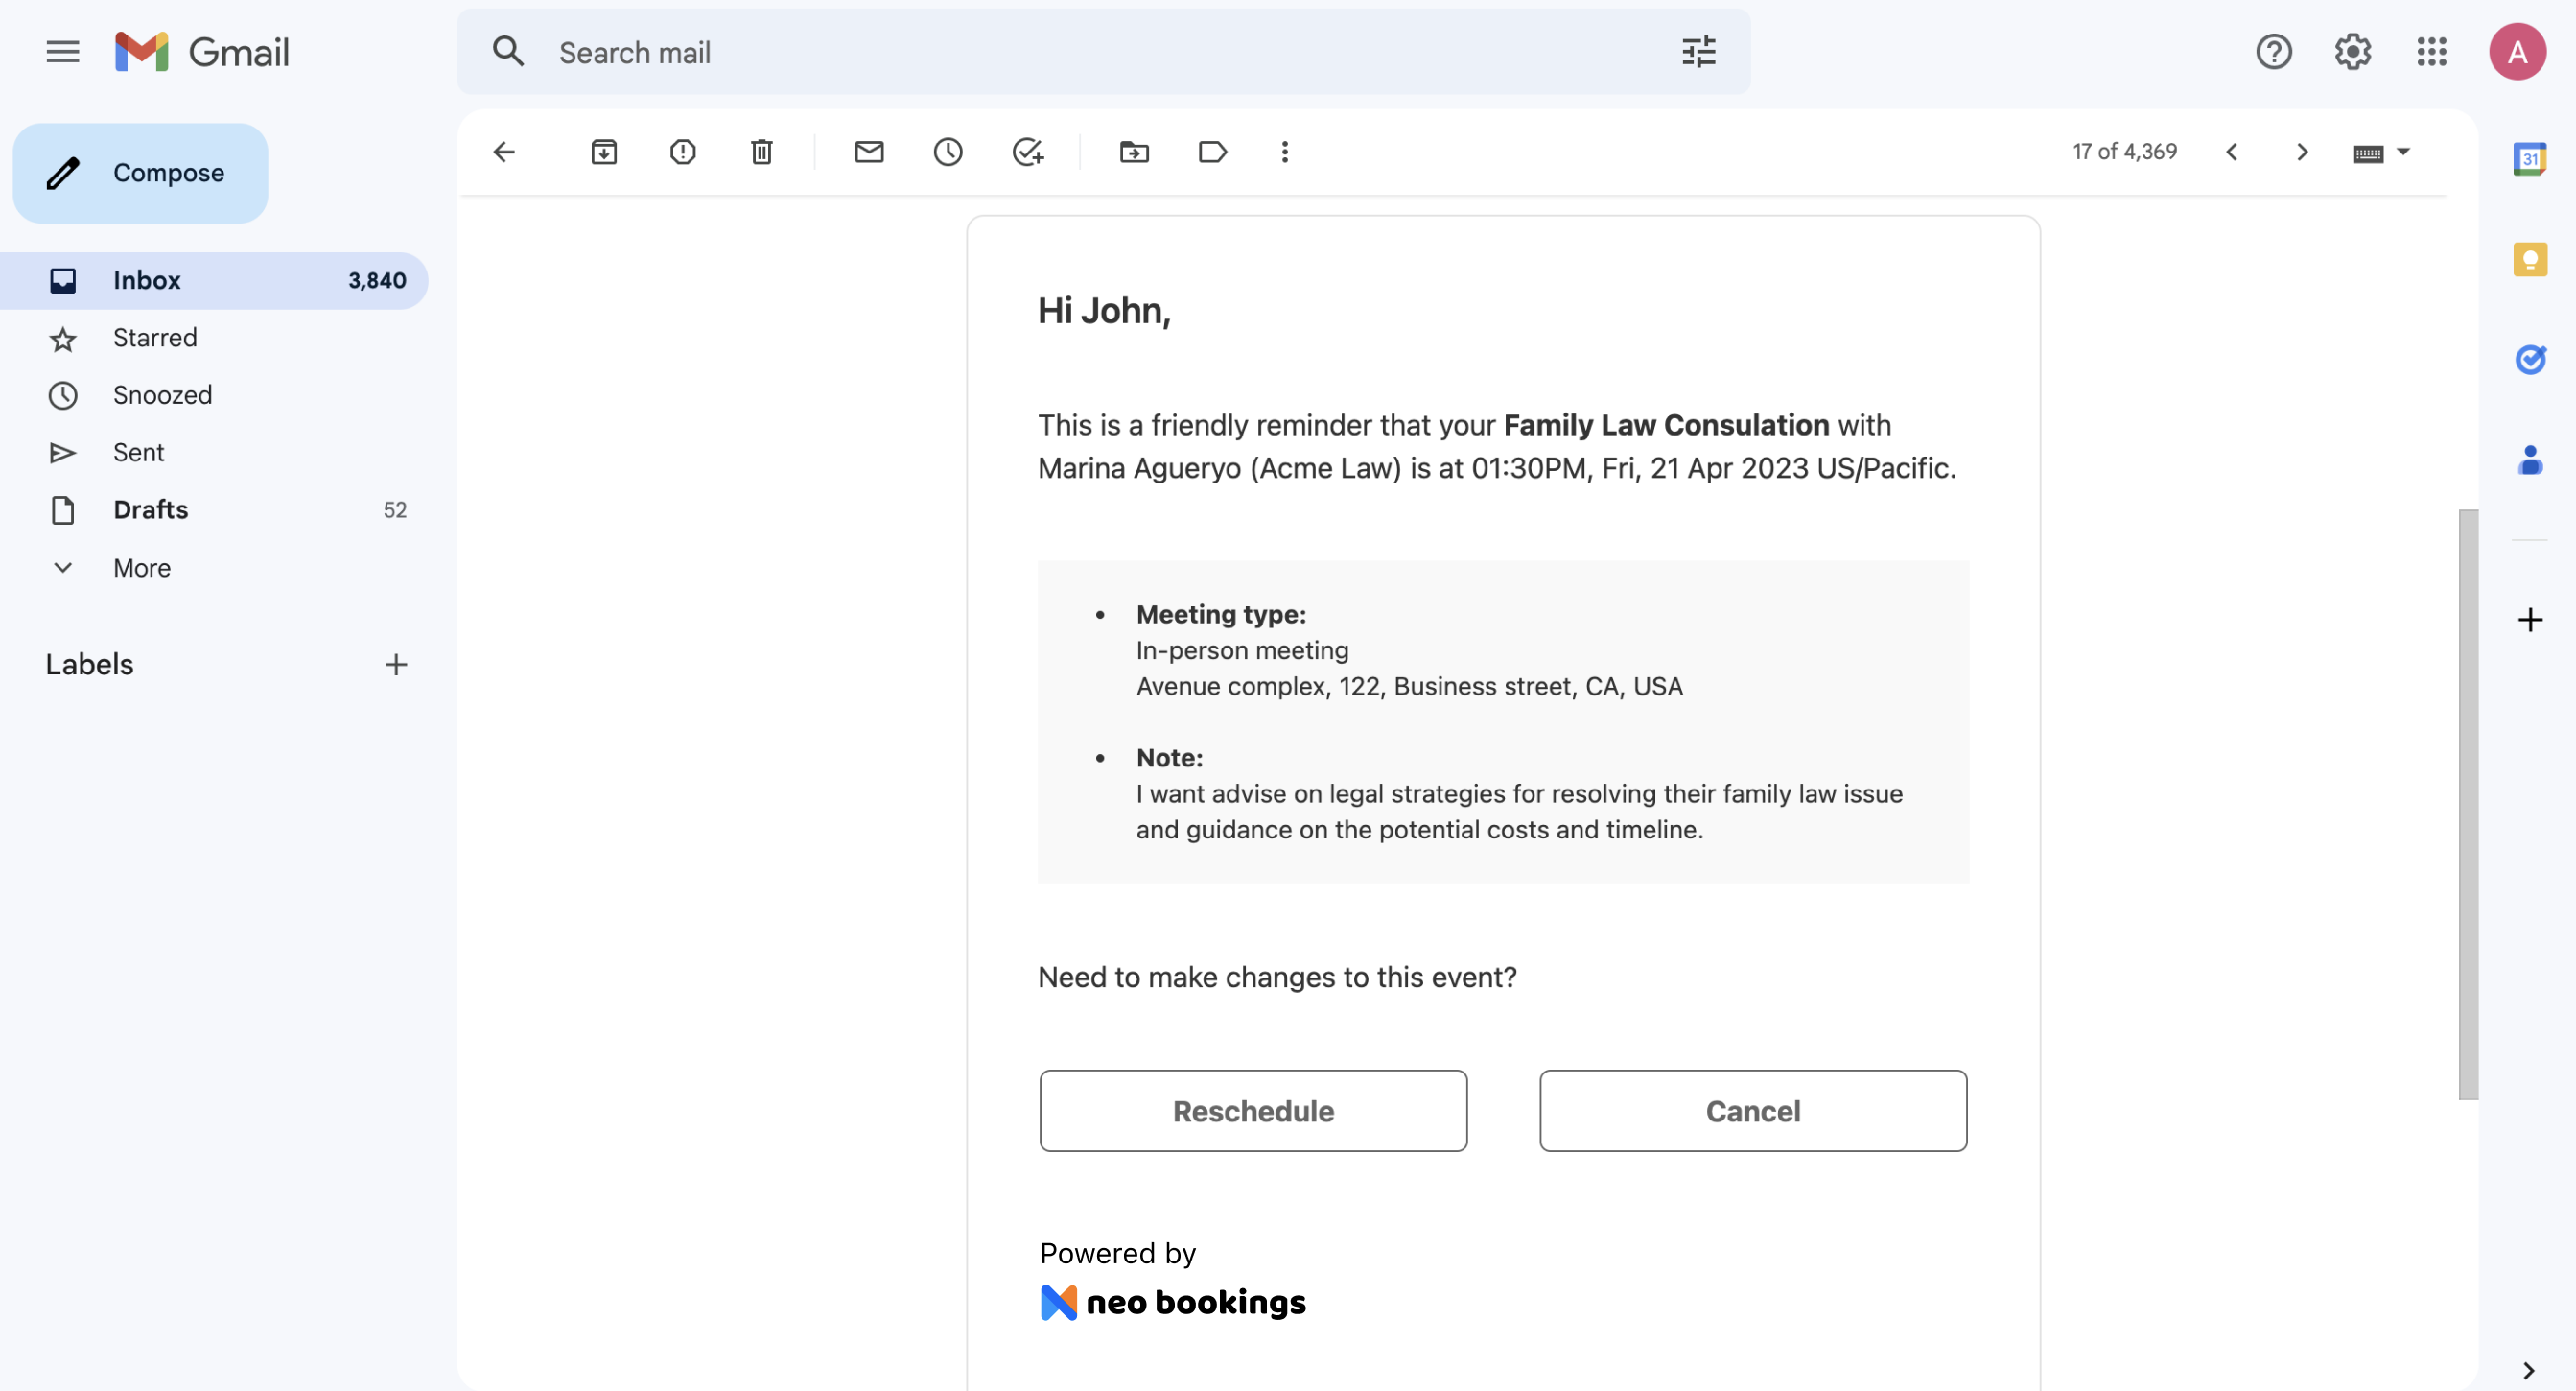Click the email vertical scrollbar

tap(2467, 805)
